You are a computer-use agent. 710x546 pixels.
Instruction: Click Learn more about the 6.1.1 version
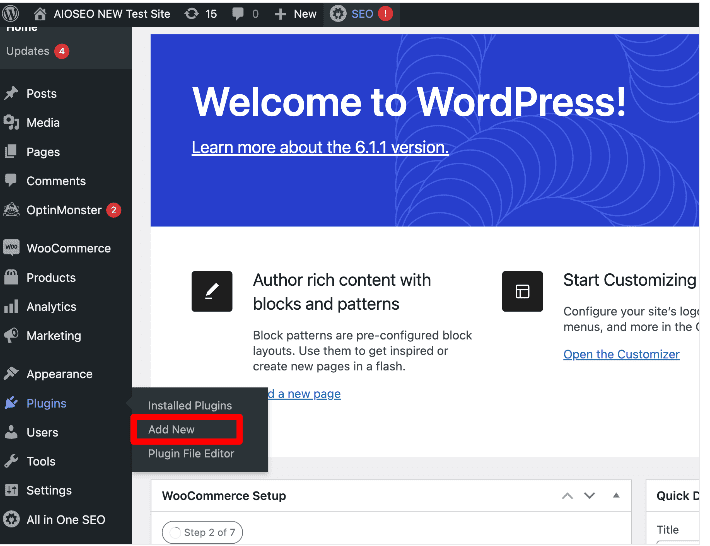pyautogui.click(x=320, y=147)
